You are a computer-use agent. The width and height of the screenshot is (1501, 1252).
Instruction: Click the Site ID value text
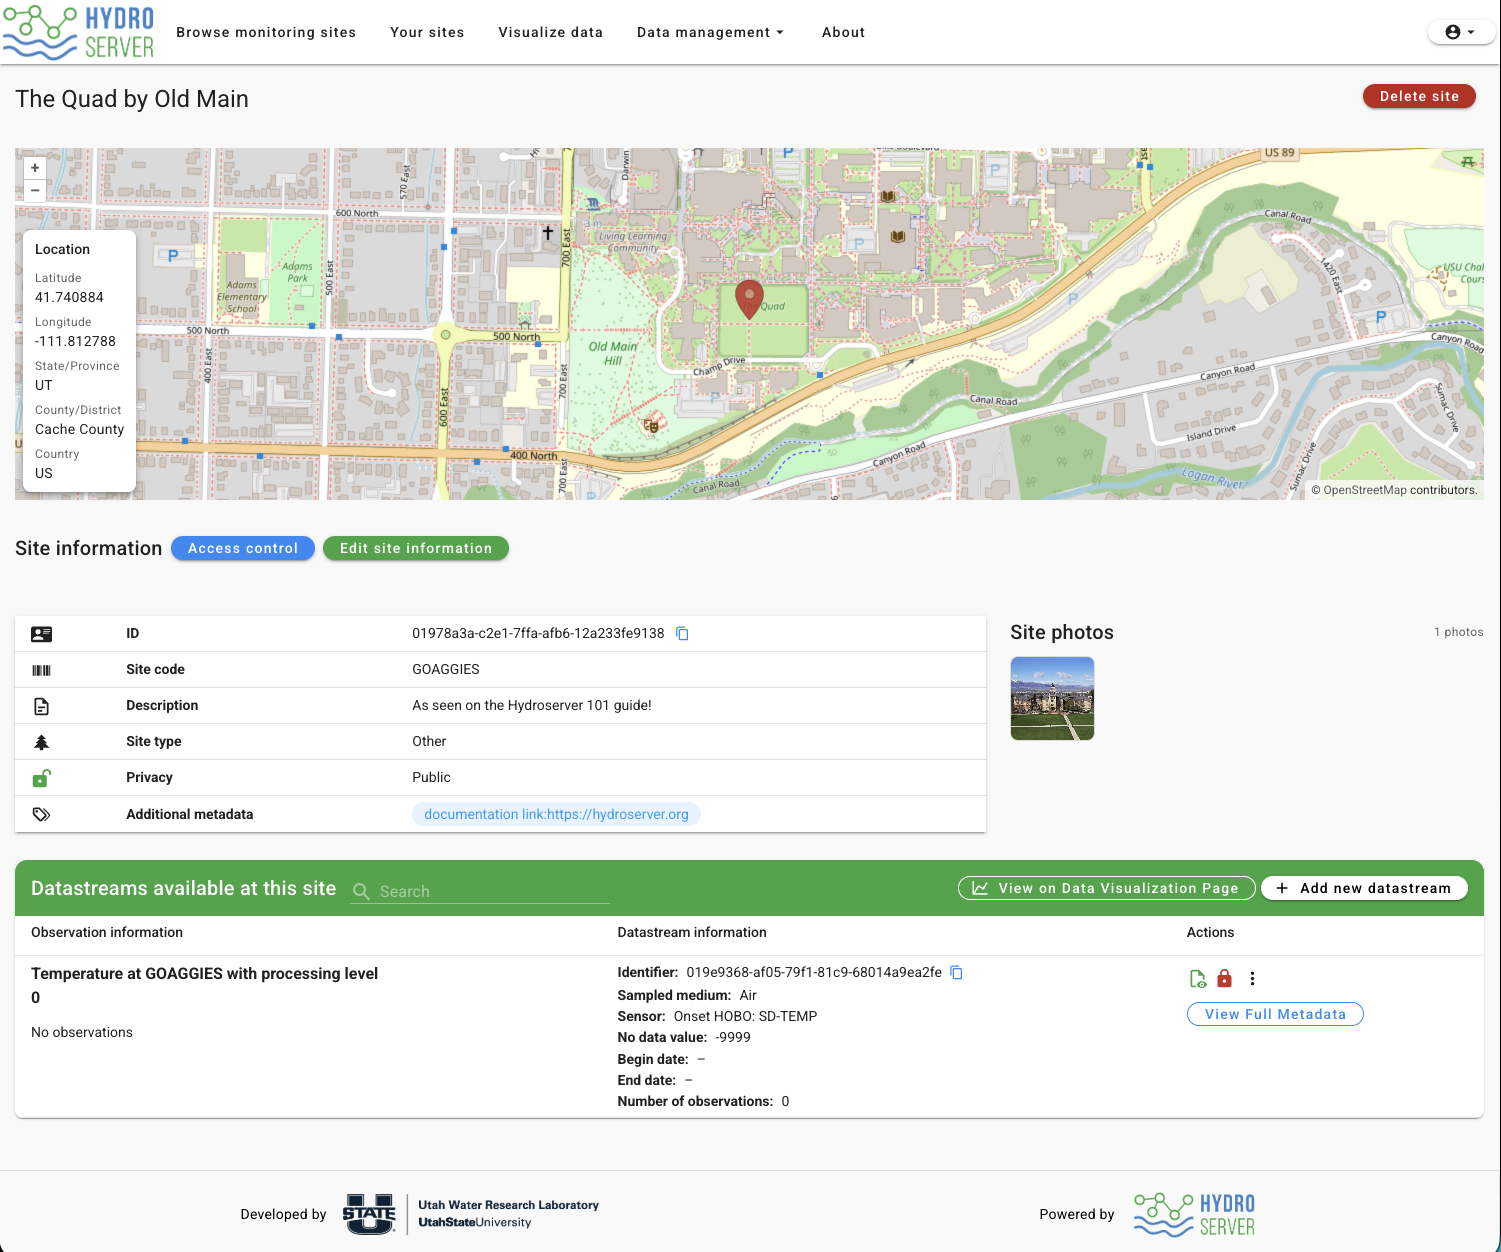click(538, 633)
